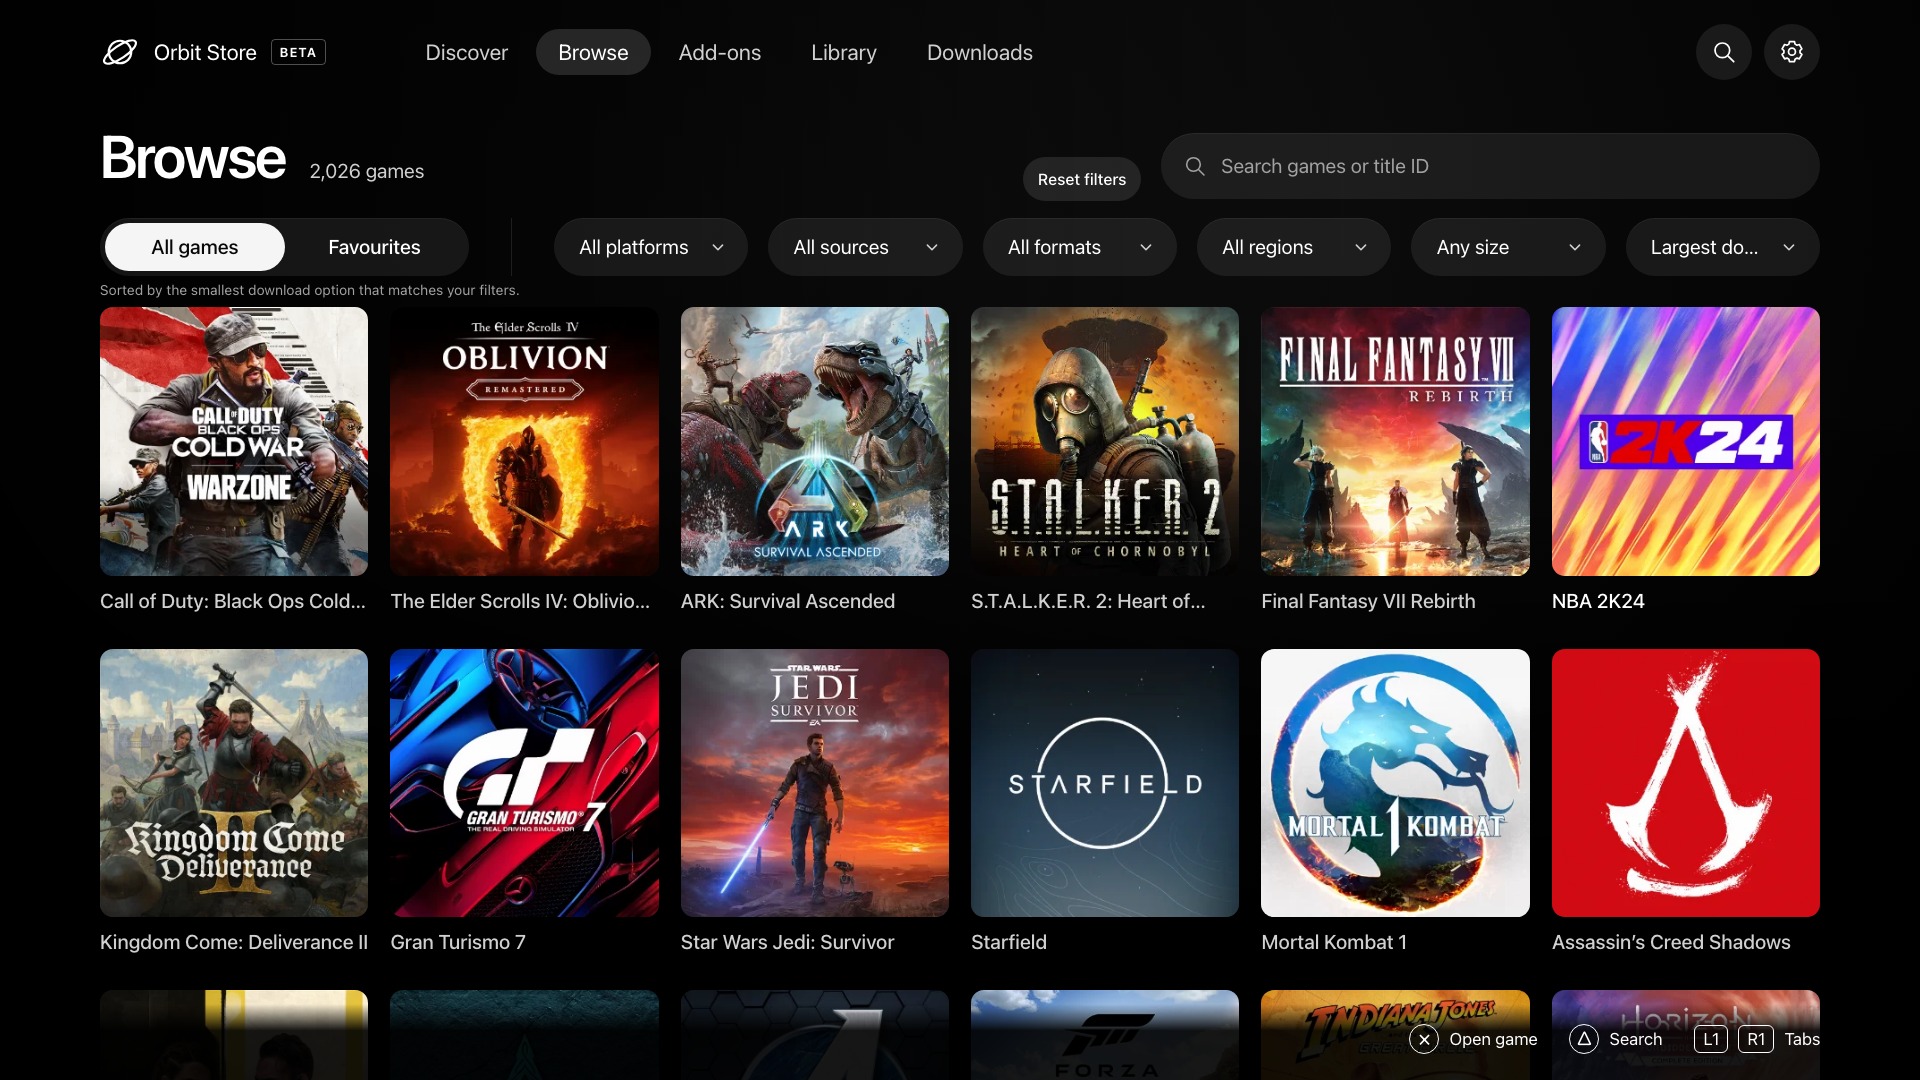1920x1080 pixels.
Task: Click the 'Kingdom Come: Deliverance II' title text
Action: click(234, 942)
